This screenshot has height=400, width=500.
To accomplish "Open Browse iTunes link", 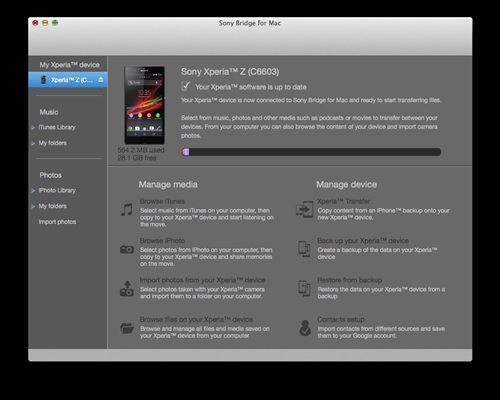I will 162,201.
